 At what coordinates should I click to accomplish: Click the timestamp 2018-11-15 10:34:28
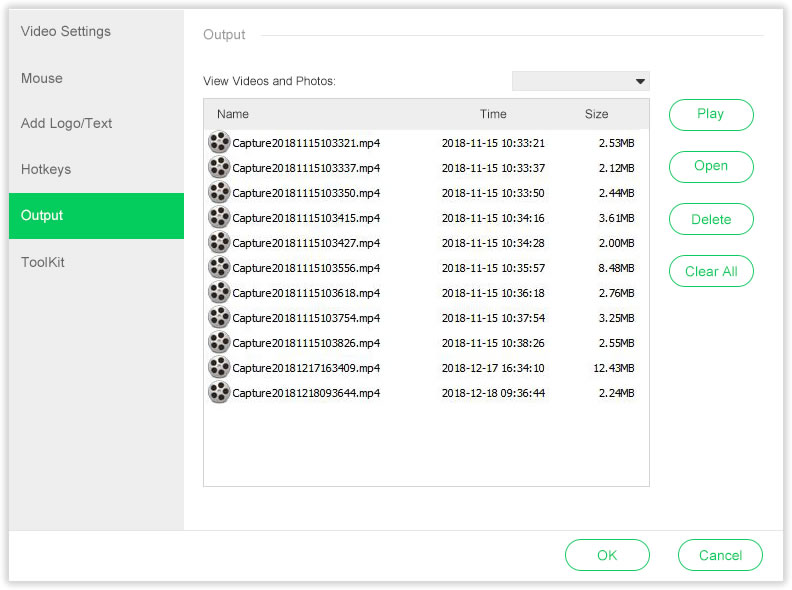(x=493, y=243)
